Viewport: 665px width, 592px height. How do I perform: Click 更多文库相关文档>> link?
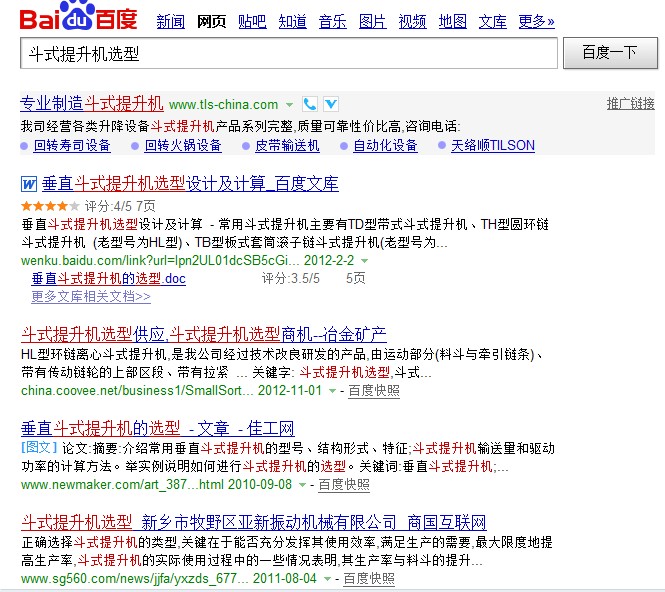[x=91, y=296]
